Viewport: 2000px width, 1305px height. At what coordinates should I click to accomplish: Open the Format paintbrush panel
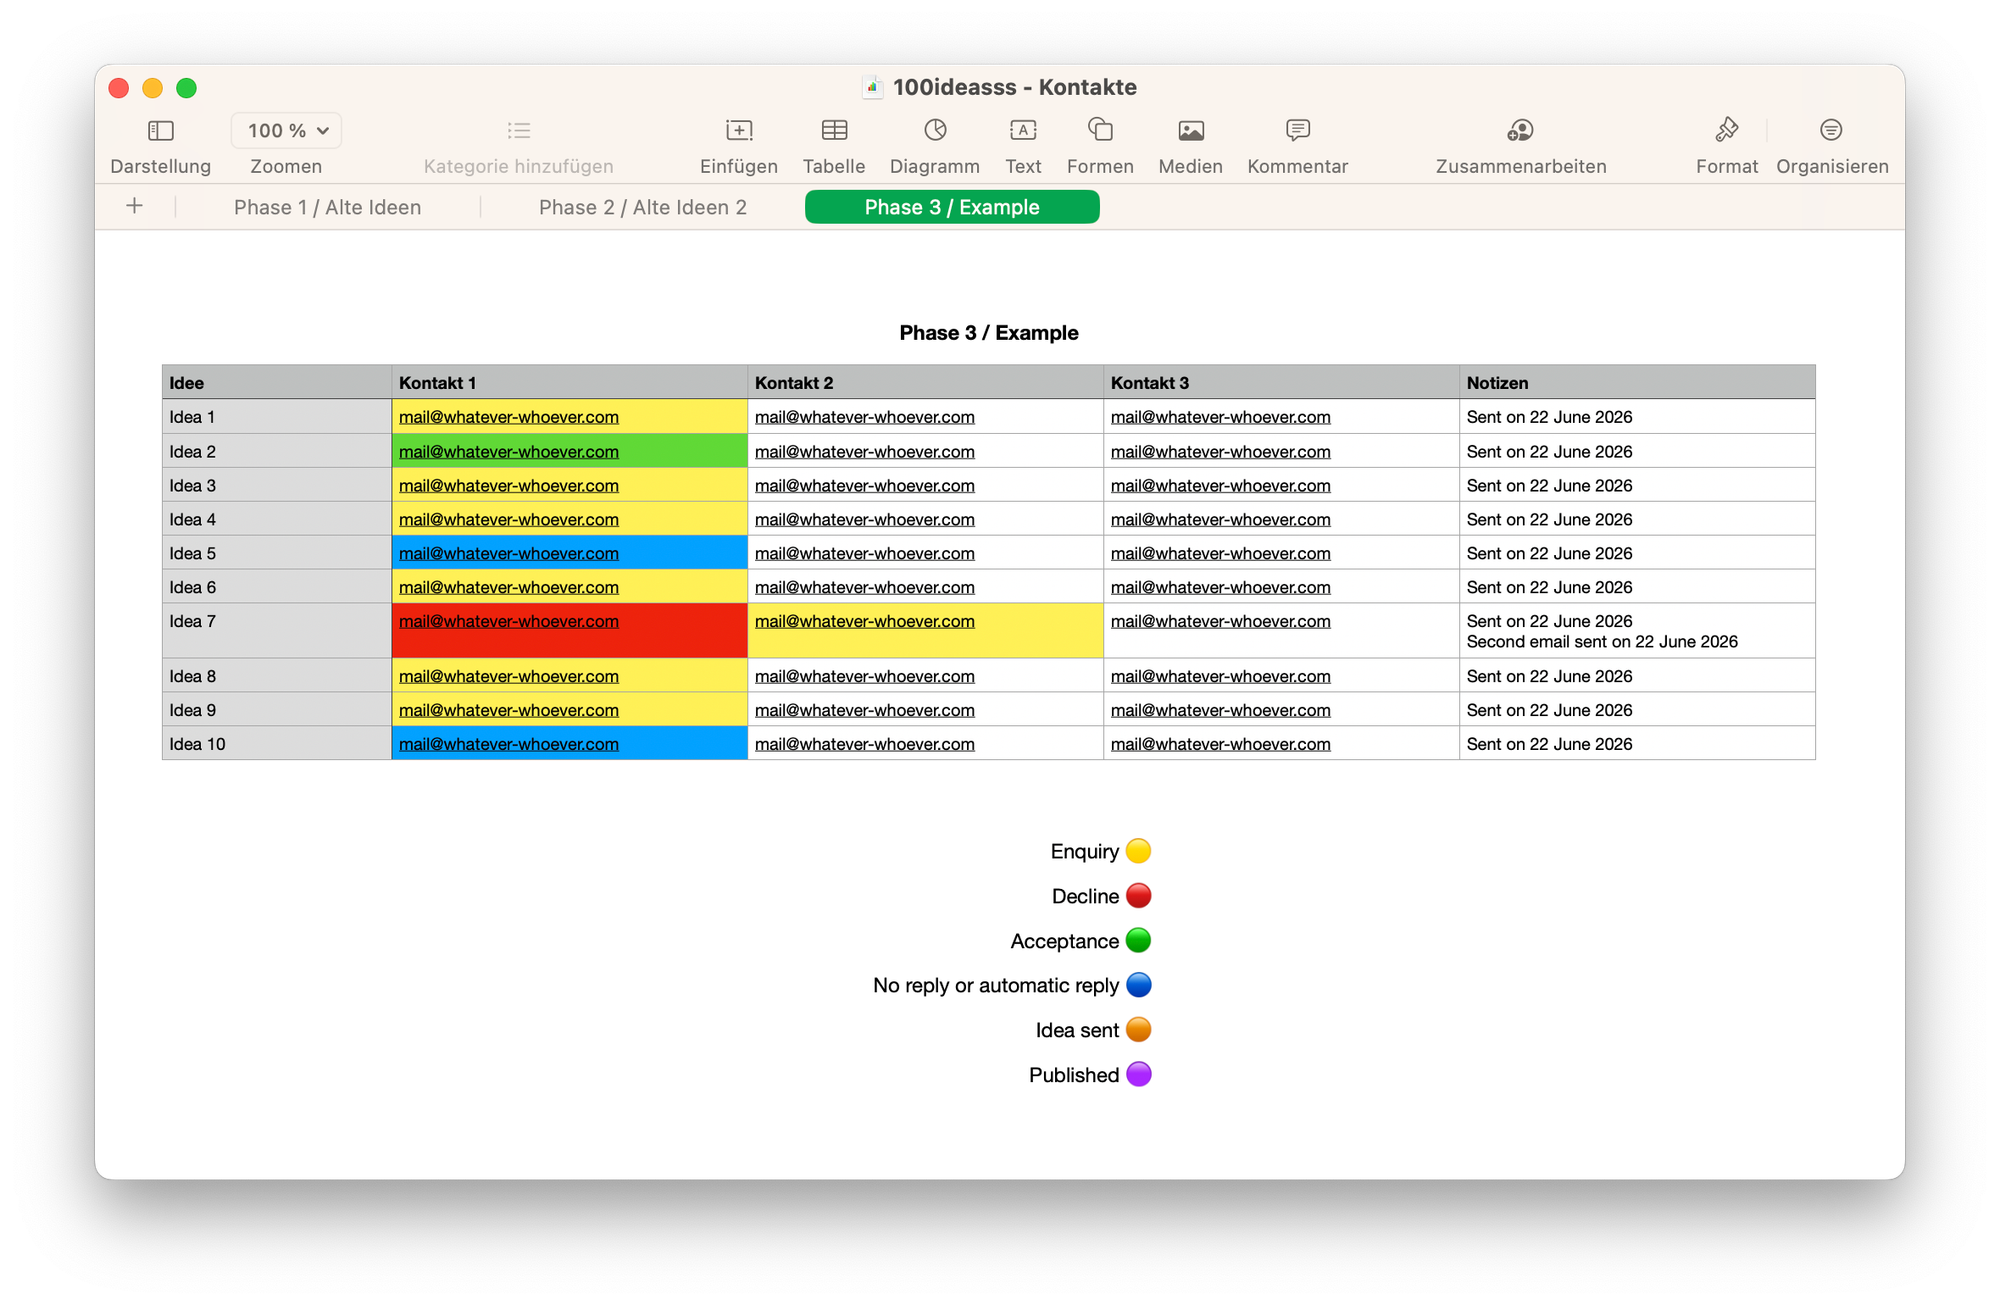[x=1726, y=129]
